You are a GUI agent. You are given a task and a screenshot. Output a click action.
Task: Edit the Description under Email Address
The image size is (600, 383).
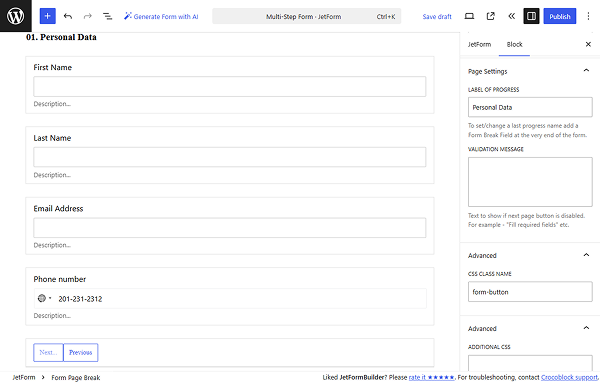52,245
